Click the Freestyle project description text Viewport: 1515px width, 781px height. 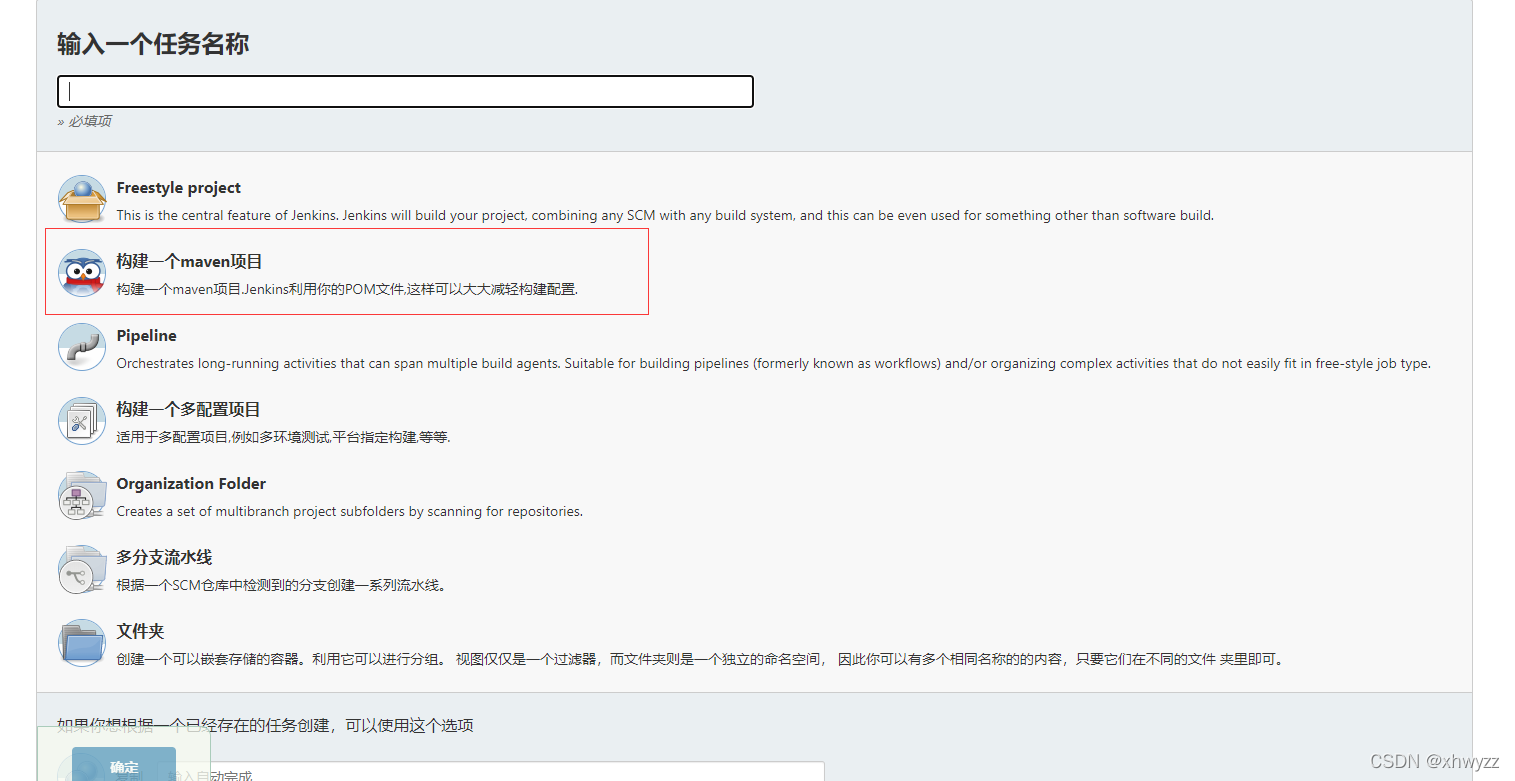665,215
